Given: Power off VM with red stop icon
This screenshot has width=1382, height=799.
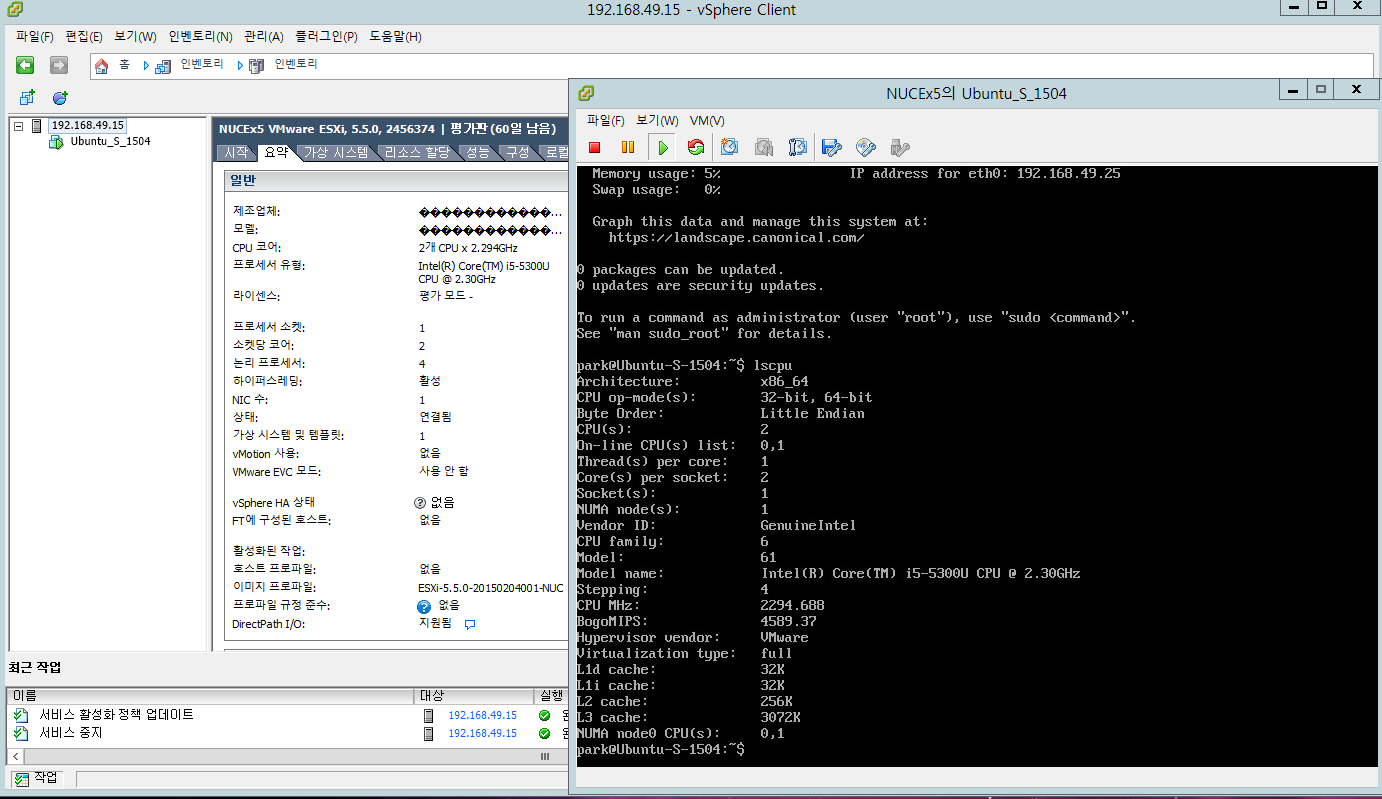Looking at the screenshot, I should (595, 147).
